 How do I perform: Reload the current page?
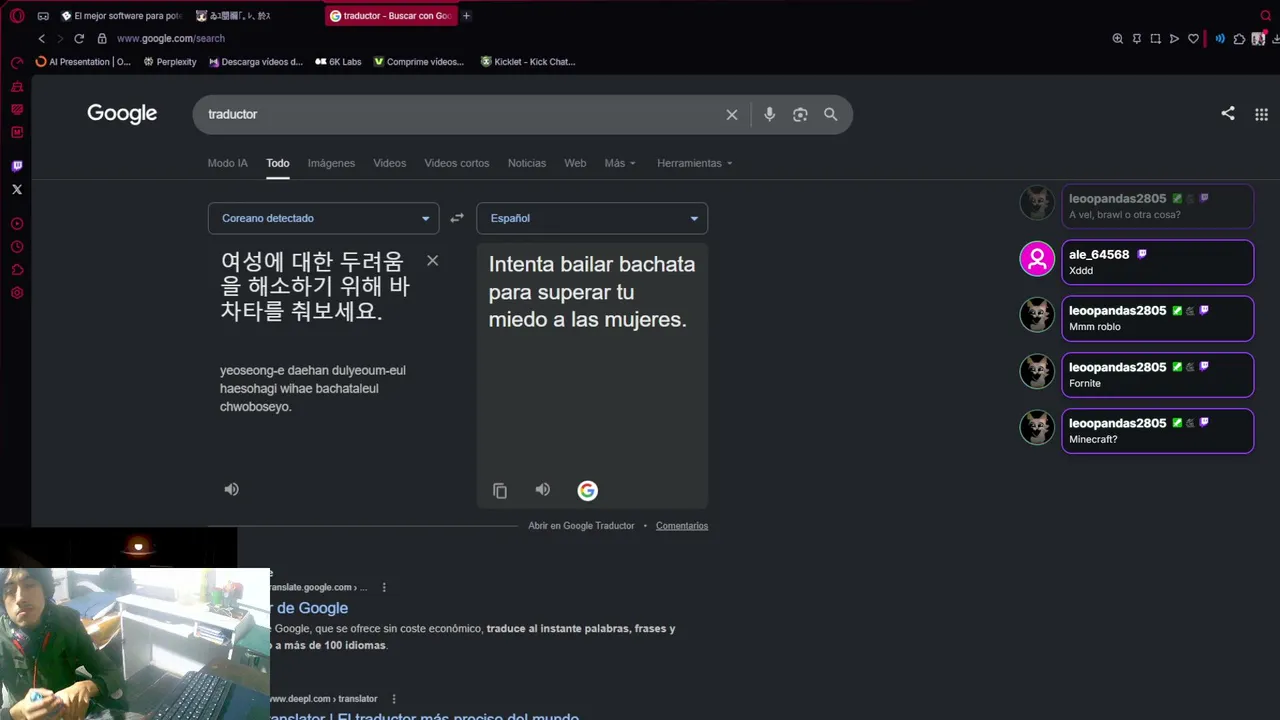point(79,38)
